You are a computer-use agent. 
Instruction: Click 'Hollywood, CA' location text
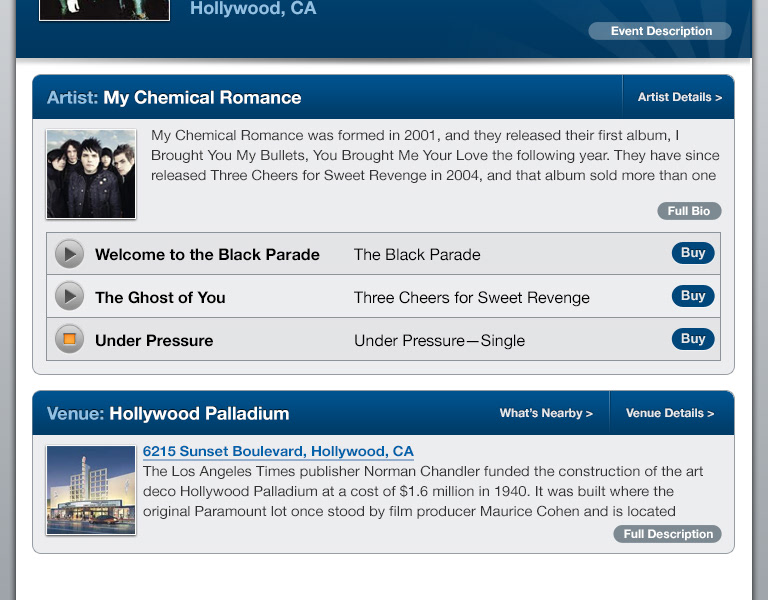(x=253, y=8)
